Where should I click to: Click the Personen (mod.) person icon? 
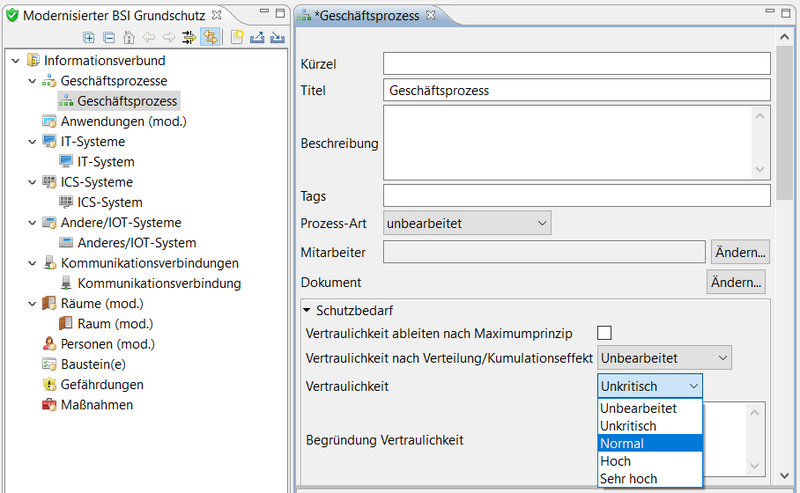pyautogui.click(x=49, y=344)
